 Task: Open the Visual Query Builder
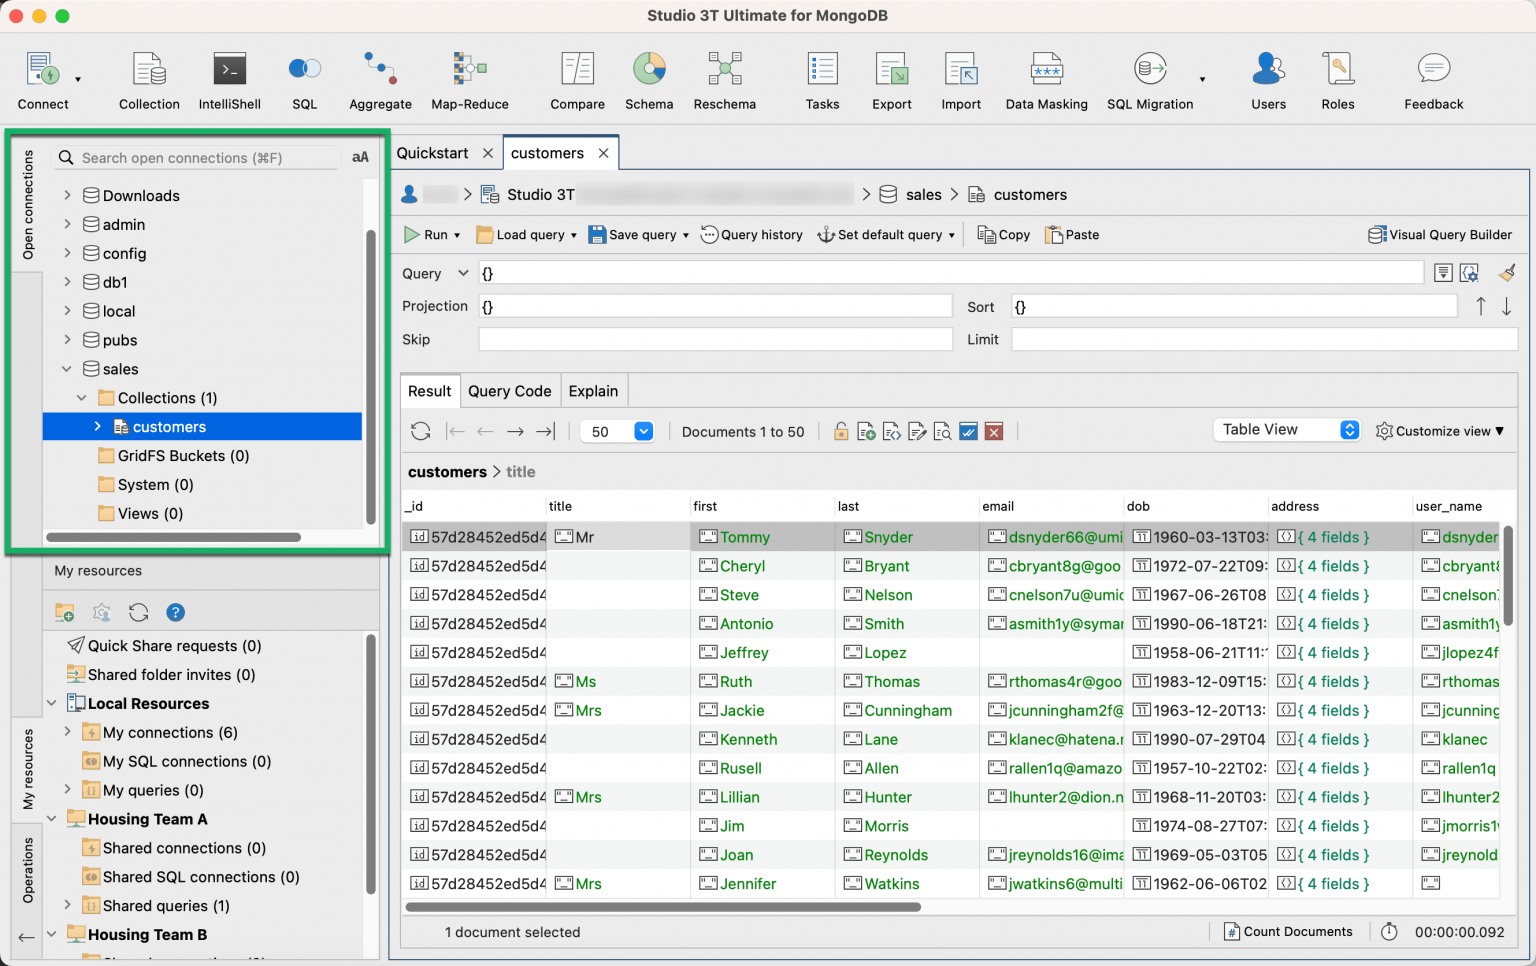pyautogui.click(x=1440, y=234)
